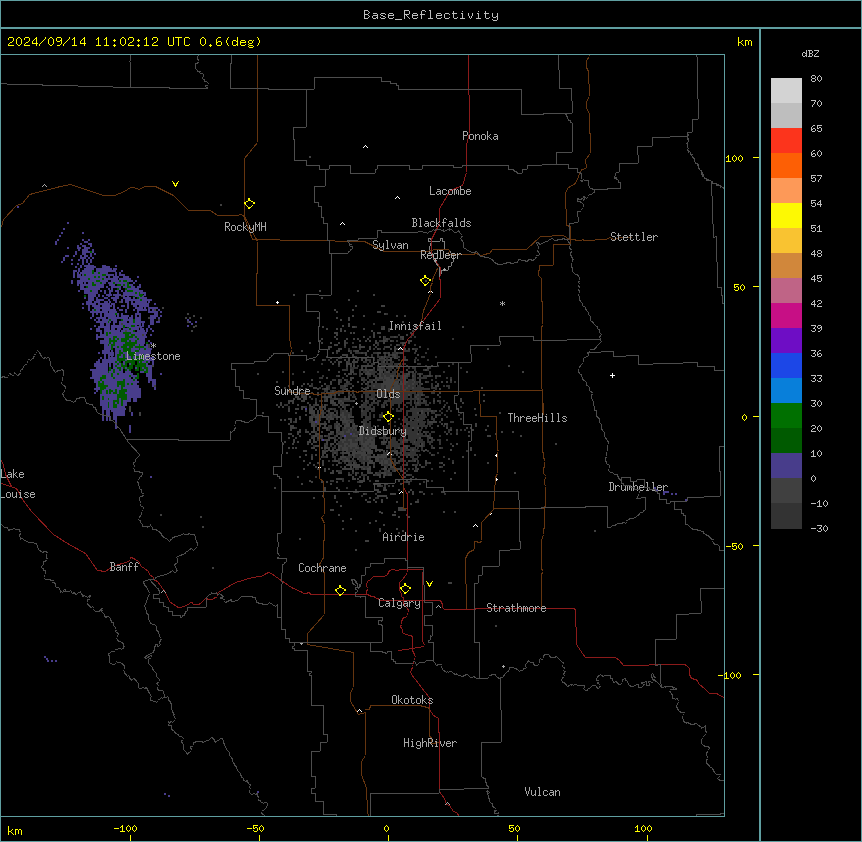
Task: Click the yellow diamond marker southwest of RedDeer
Action: 426,281
